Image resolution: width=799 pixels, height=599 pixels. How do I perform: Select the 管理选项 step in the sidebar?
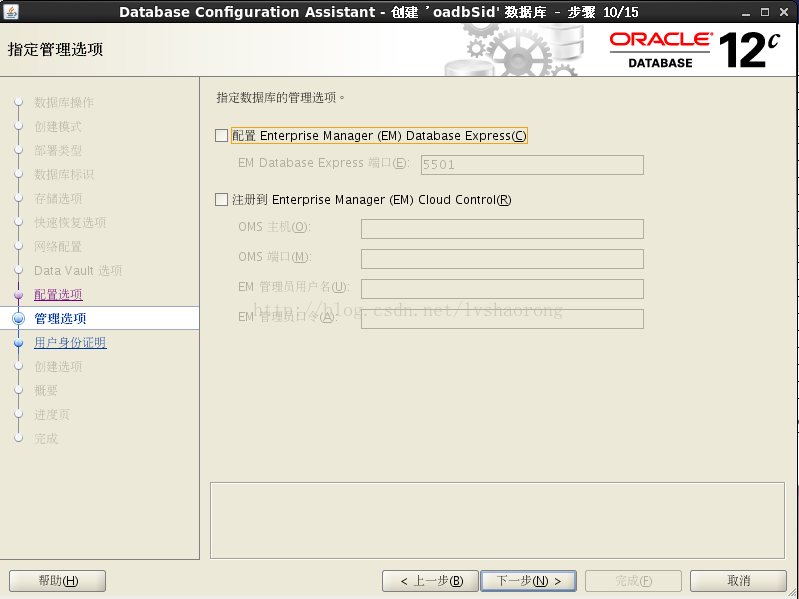pyautogui.click(x=60, y=318)
